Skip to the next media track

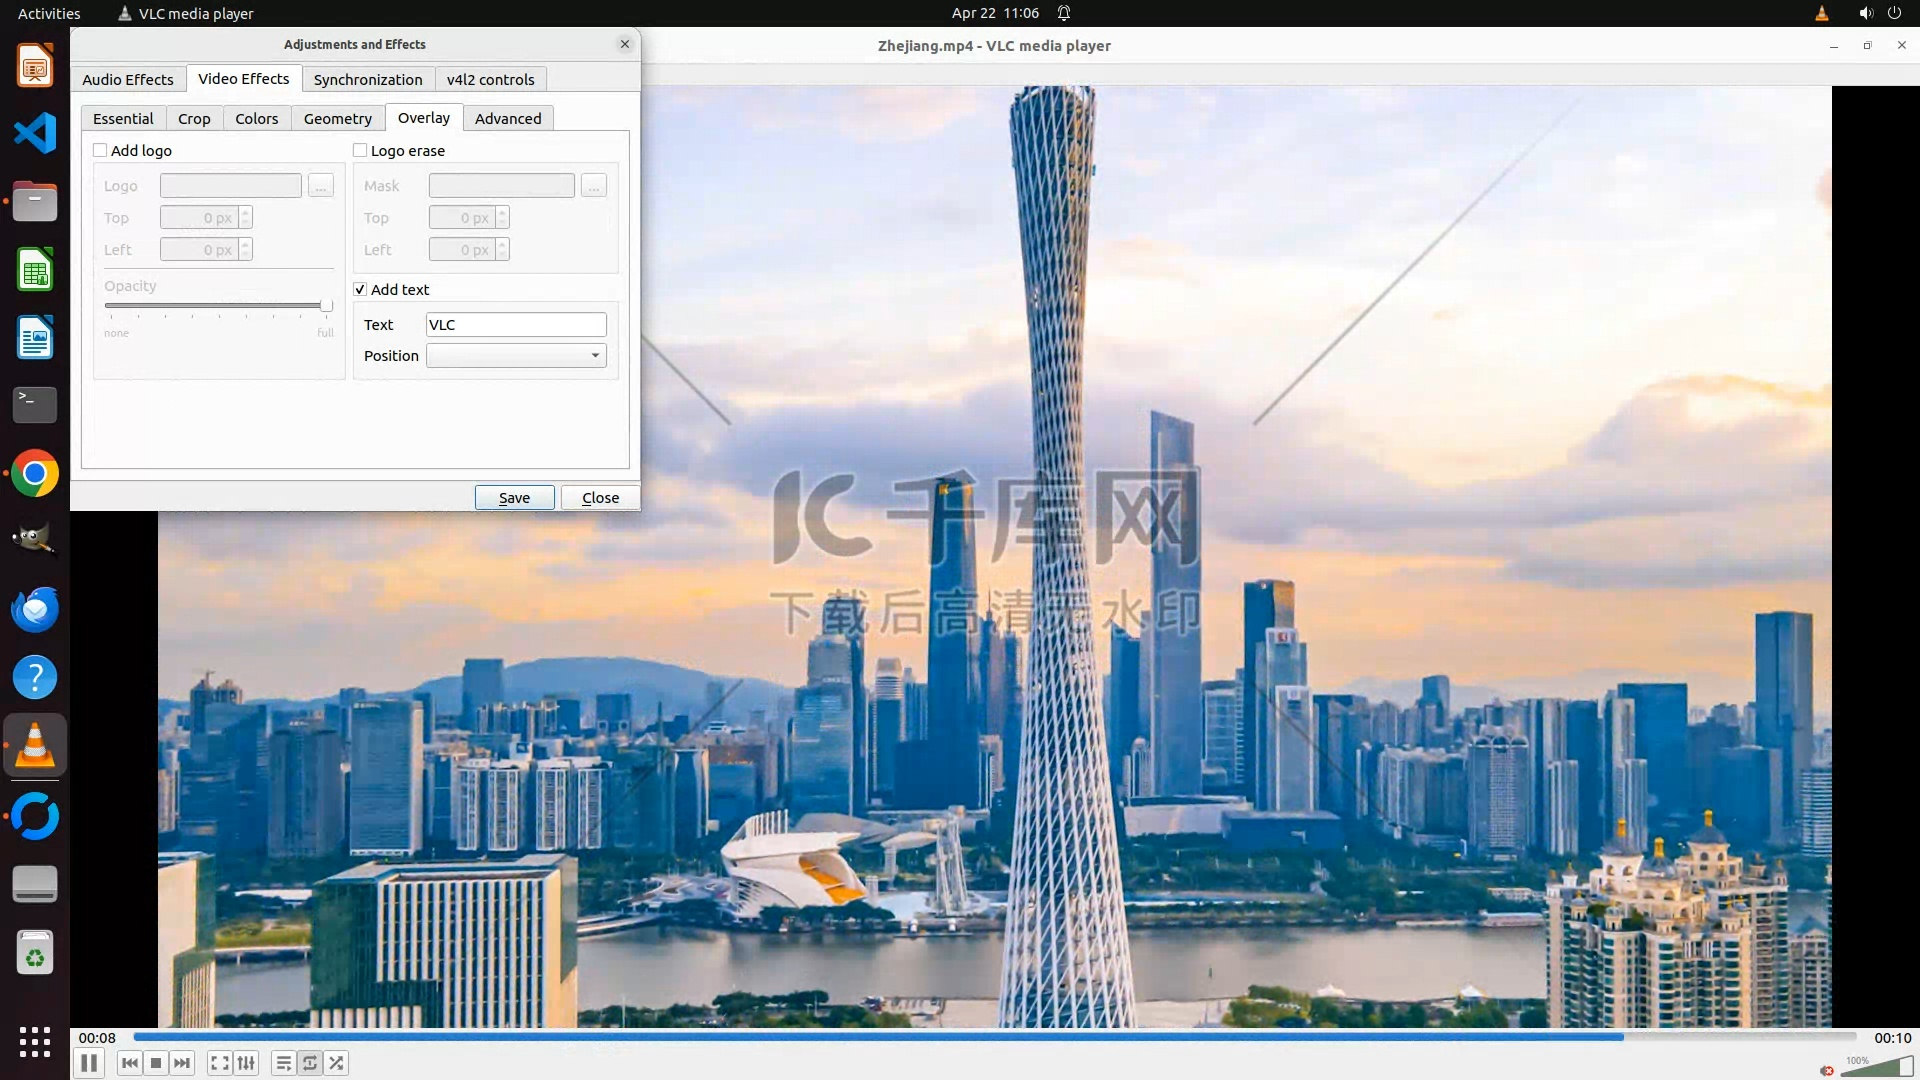pyautogui.click(x=182, y=1063)
